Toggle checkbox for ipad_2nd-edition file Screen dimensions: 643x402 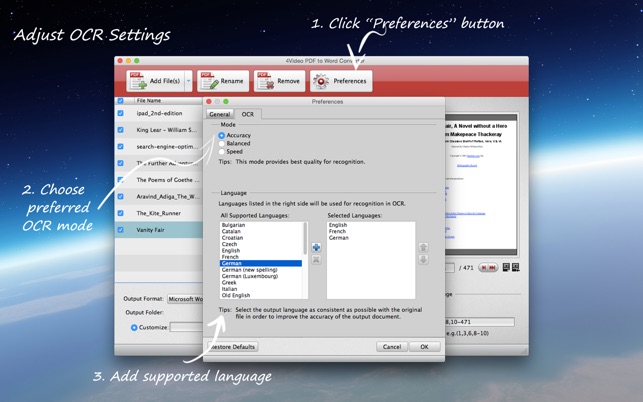[x=121, y=113]
